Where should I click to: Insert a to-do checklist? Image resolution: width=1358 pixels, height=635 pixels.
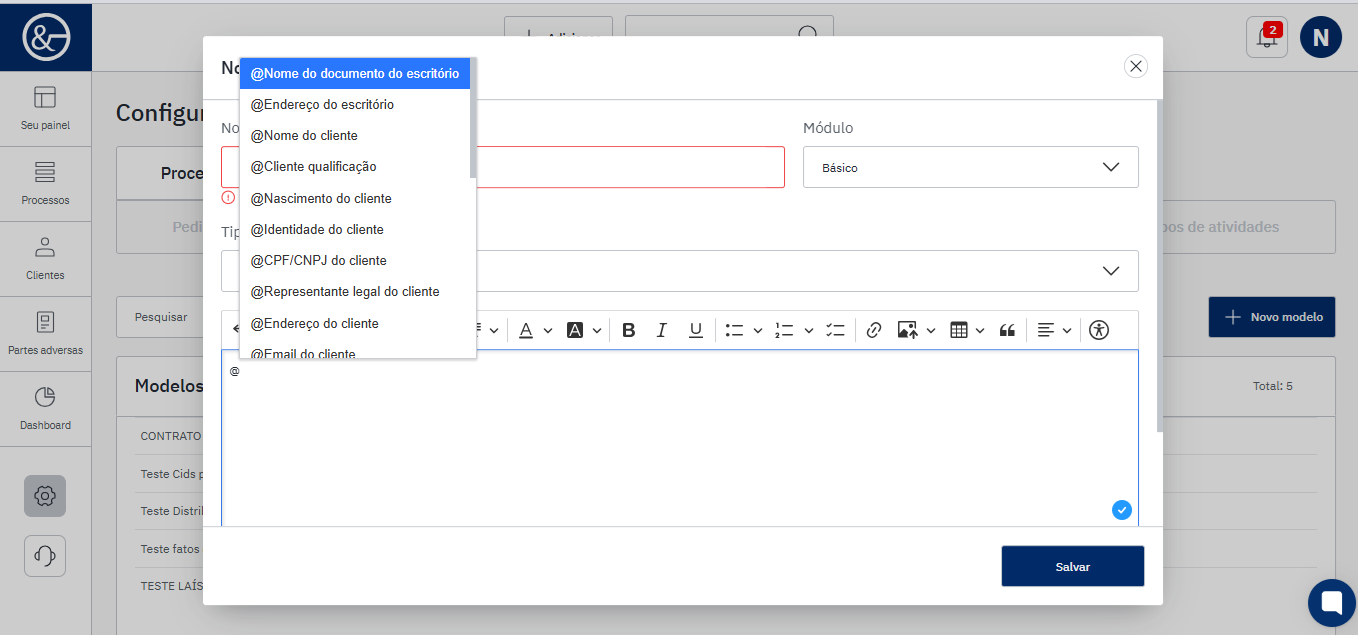point(835,330)
